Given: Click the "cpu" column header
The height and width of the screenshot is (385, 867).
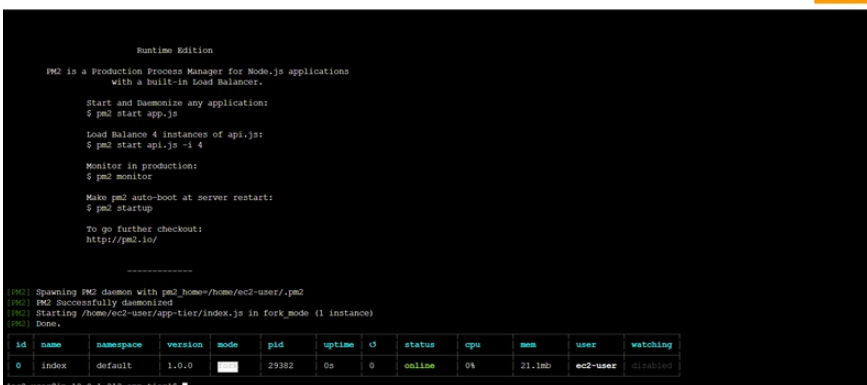Looking at the screenshot, I should [x=473, y=345].
